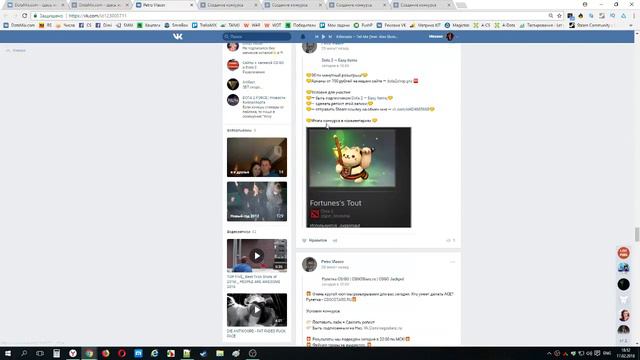
Task: Click the photo albums section header
Action: [241, 130]
